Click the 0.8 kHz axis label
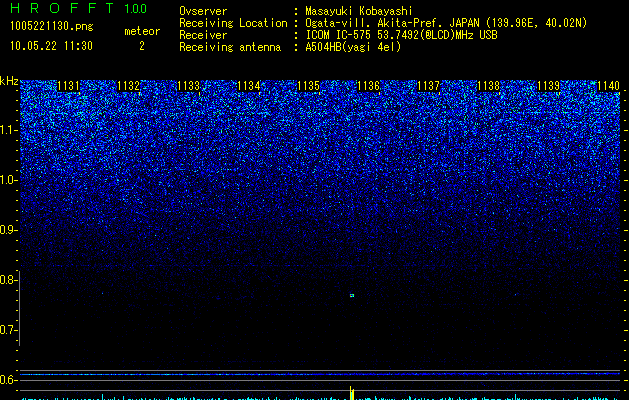The height and width of the screenshot is (400, 629). pyautogui.click(x=8, y=280)
